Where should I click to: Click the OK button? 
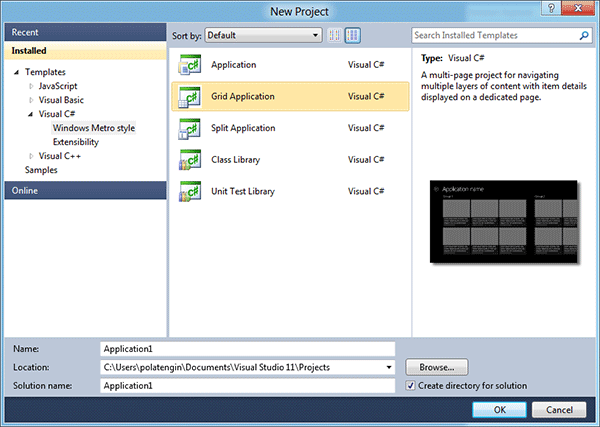coord(499,410)
